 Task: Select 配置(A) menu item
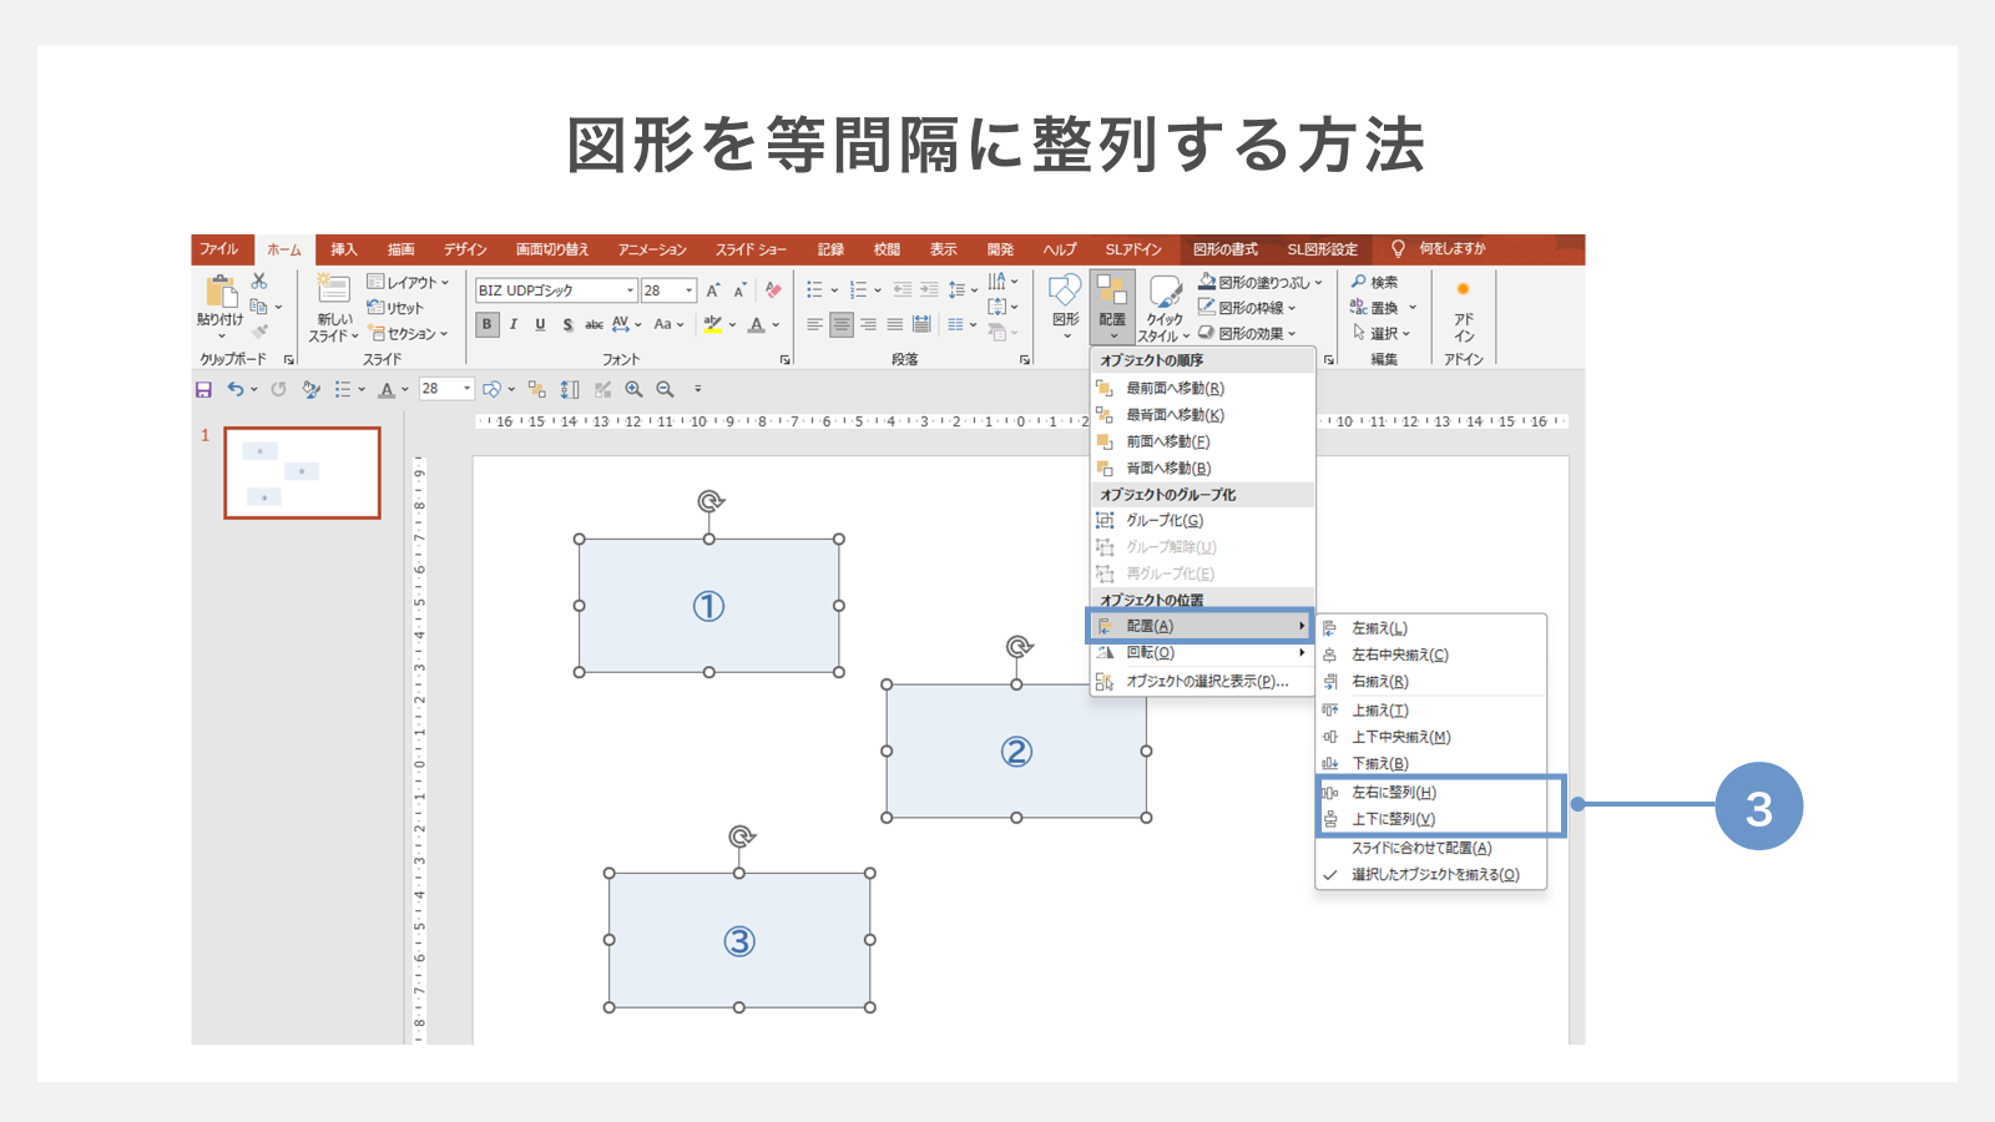tap(1200, 626)
